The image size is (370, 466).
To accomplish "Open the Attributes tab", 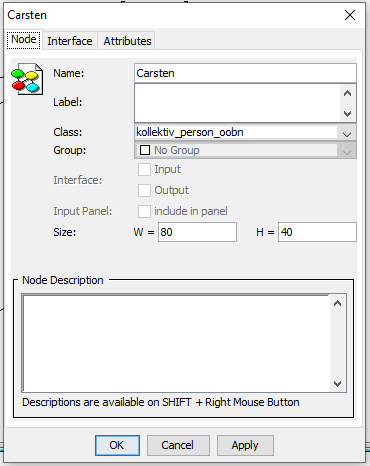I will coord(127,41).
